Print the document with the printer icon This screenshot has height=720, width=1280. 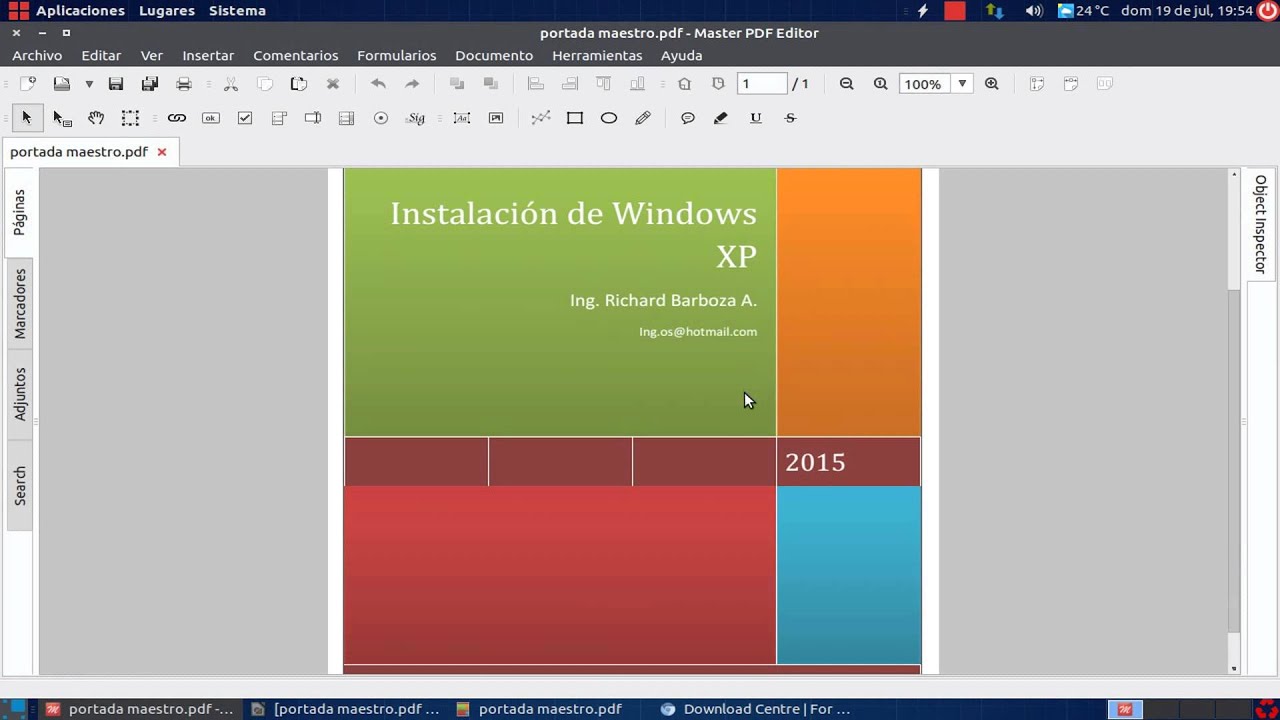(184, 84)
